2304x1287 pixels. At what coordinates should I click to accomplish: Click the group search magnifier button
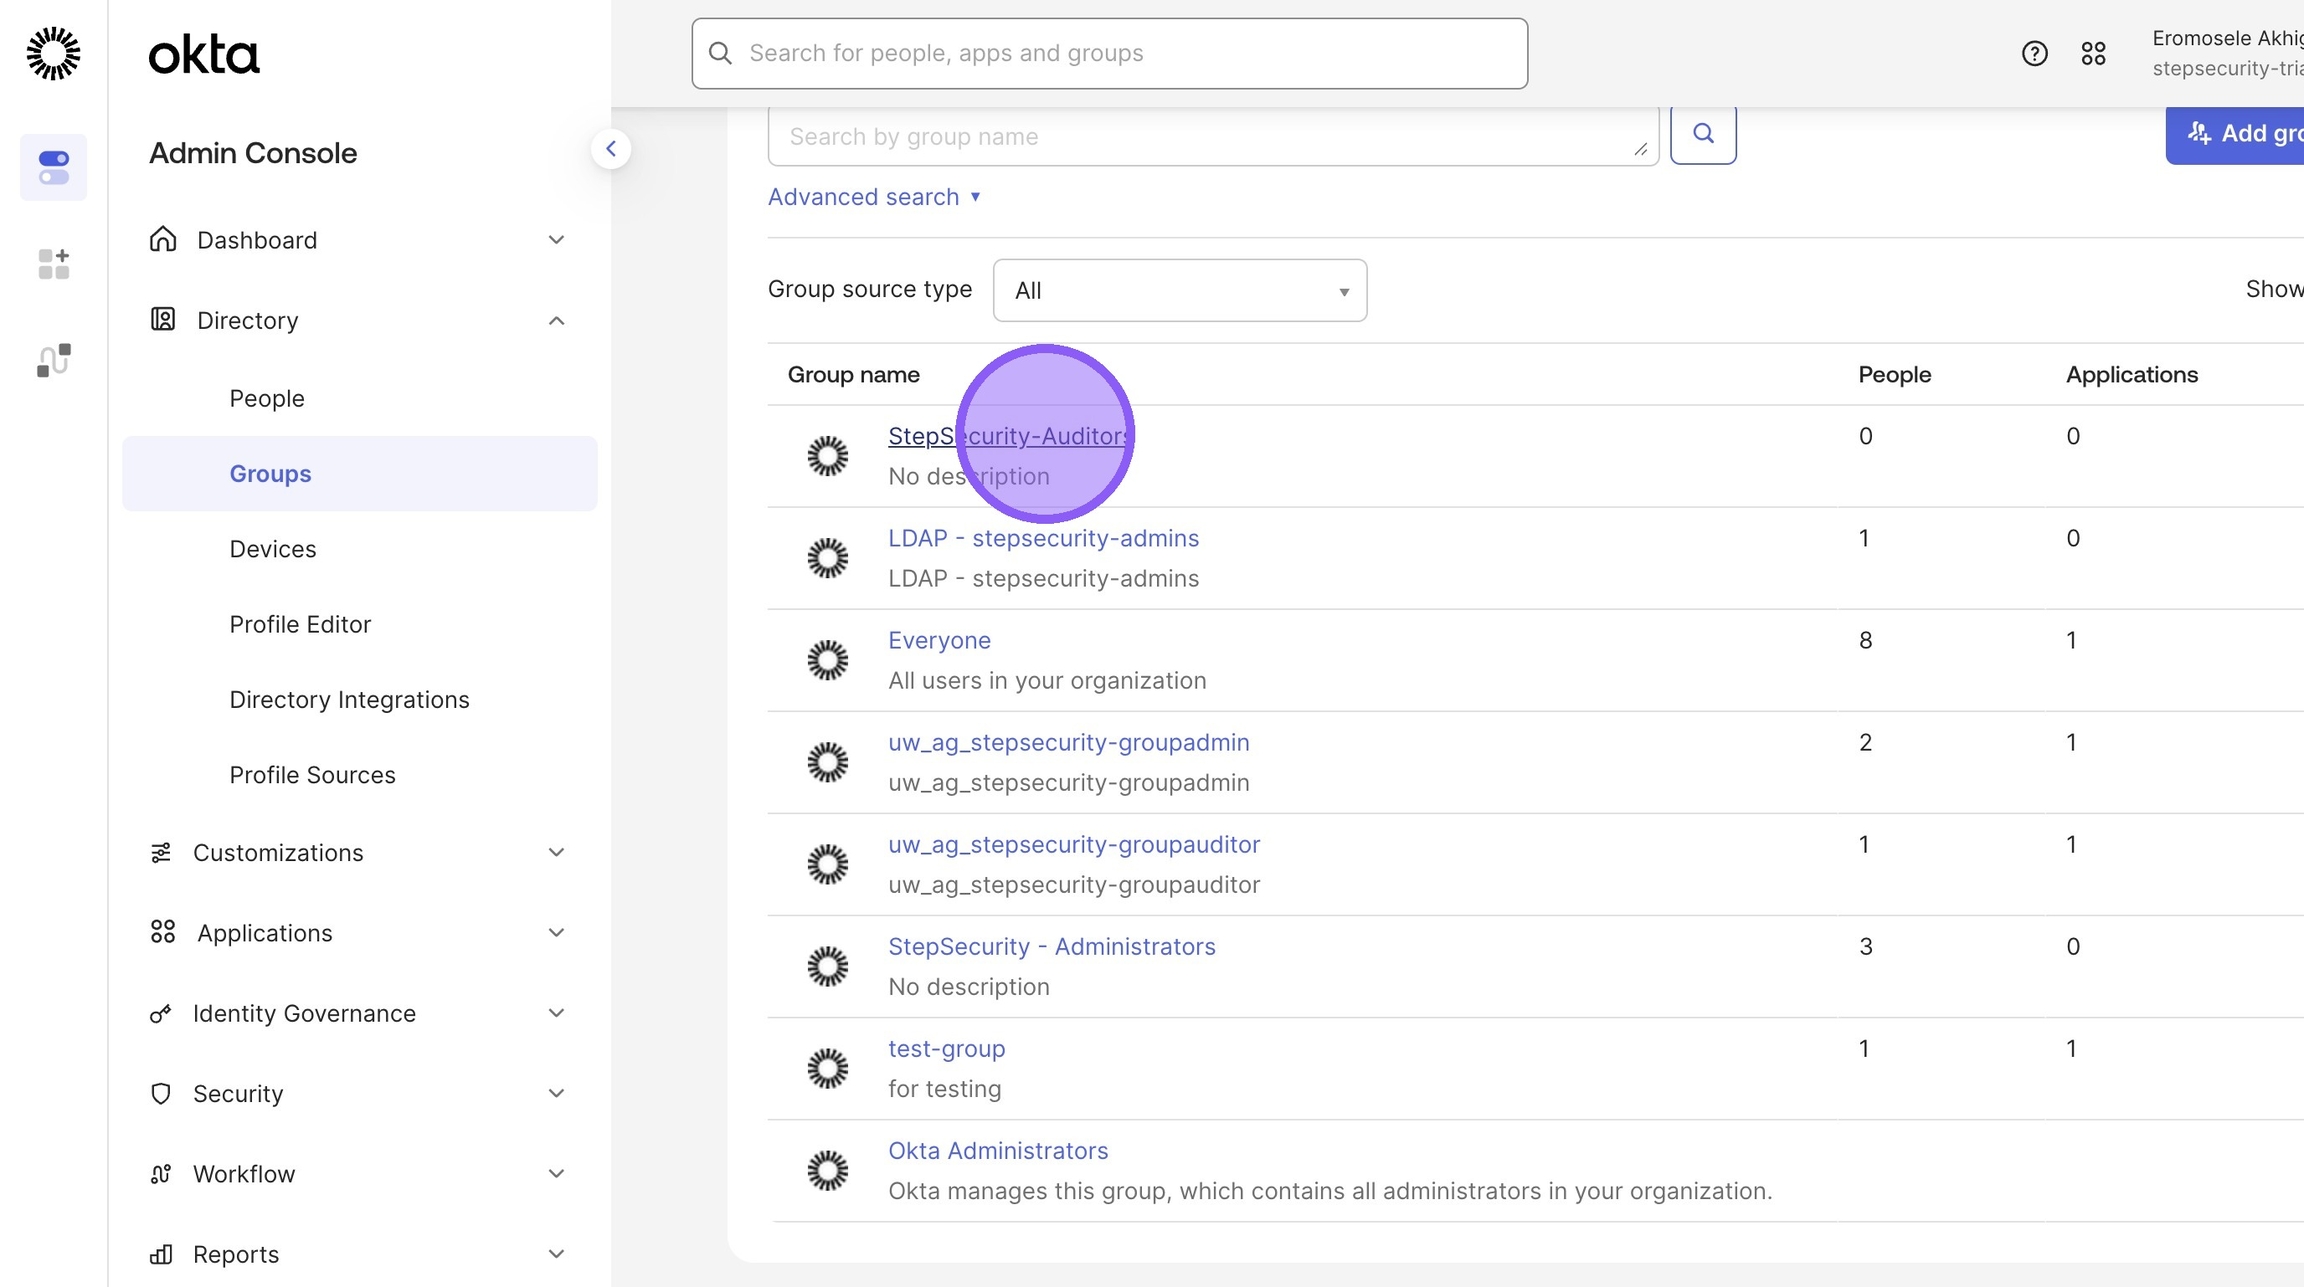[x=1702, y=134]
